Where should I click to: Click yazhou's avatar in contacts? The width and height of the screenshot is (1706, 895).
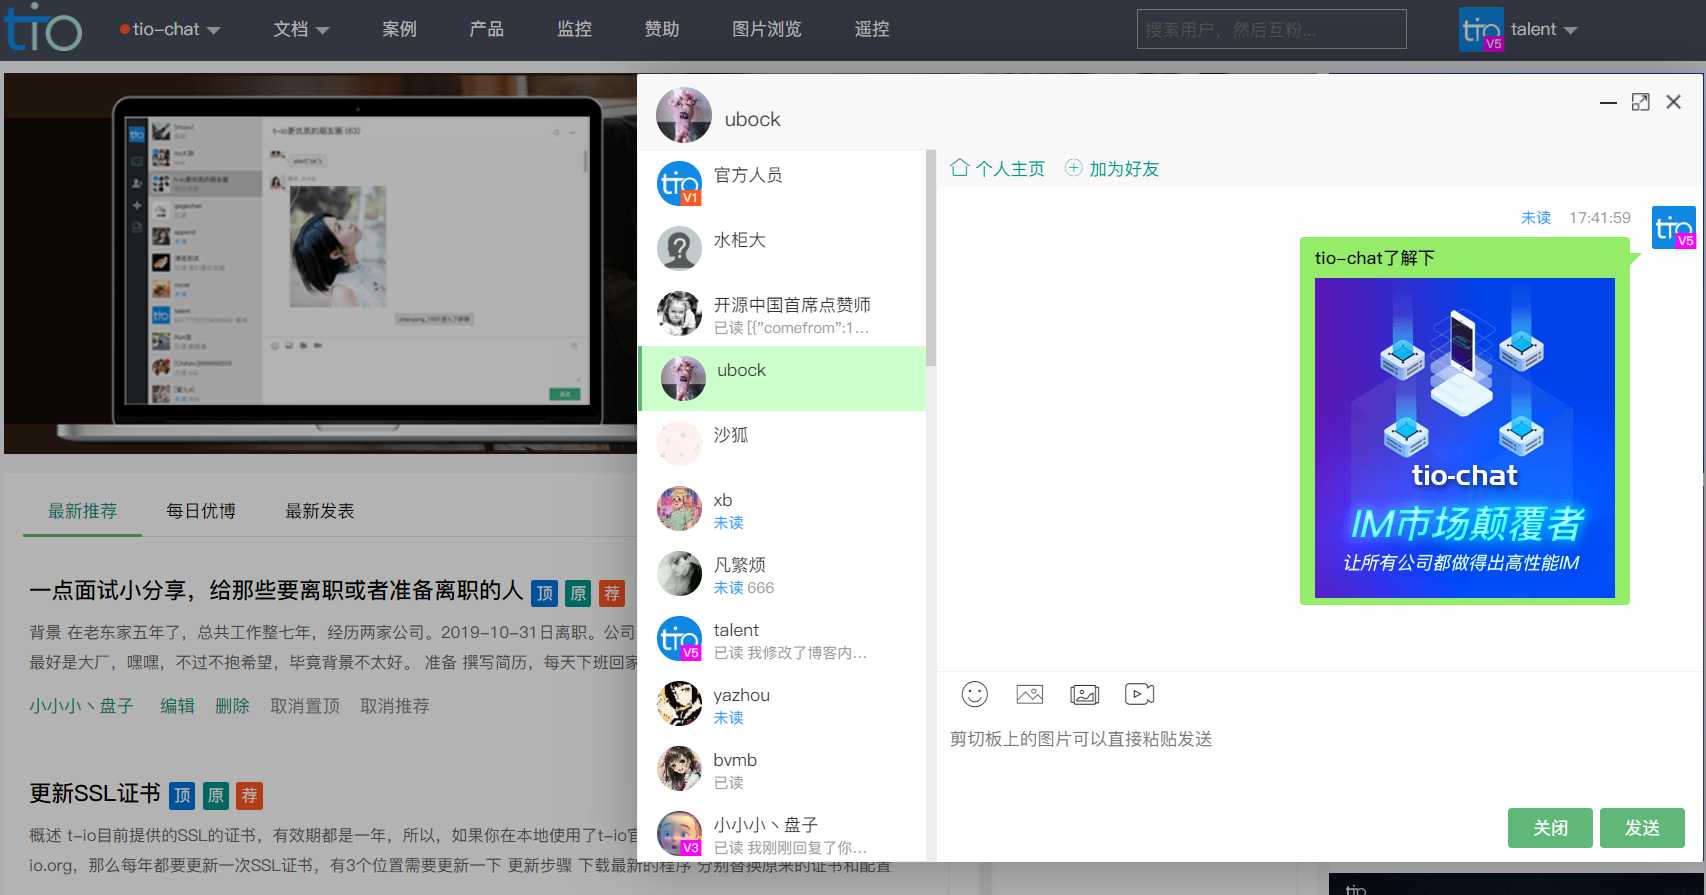(679, 703)
